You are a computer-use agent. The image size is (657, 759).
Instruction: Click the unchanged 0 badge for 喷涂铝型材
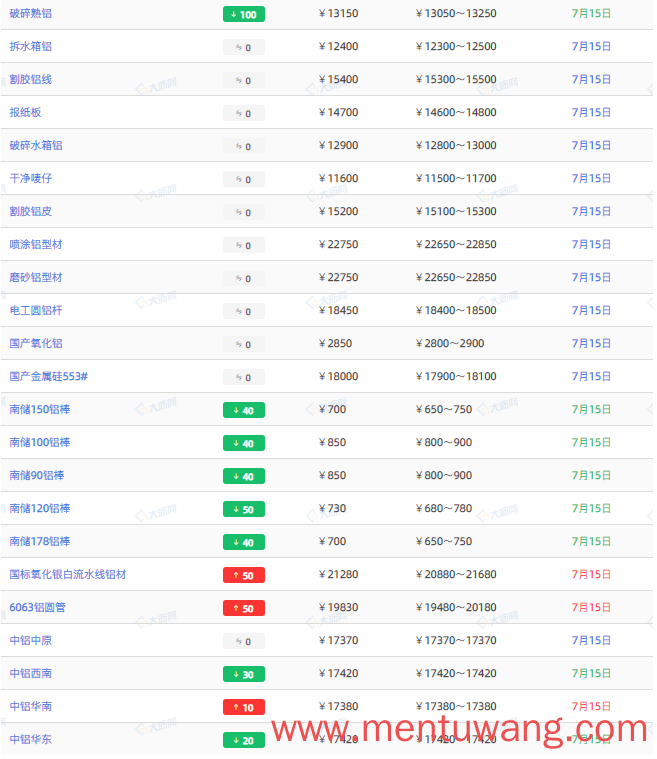pyautogui.click(x=244, y=245)
